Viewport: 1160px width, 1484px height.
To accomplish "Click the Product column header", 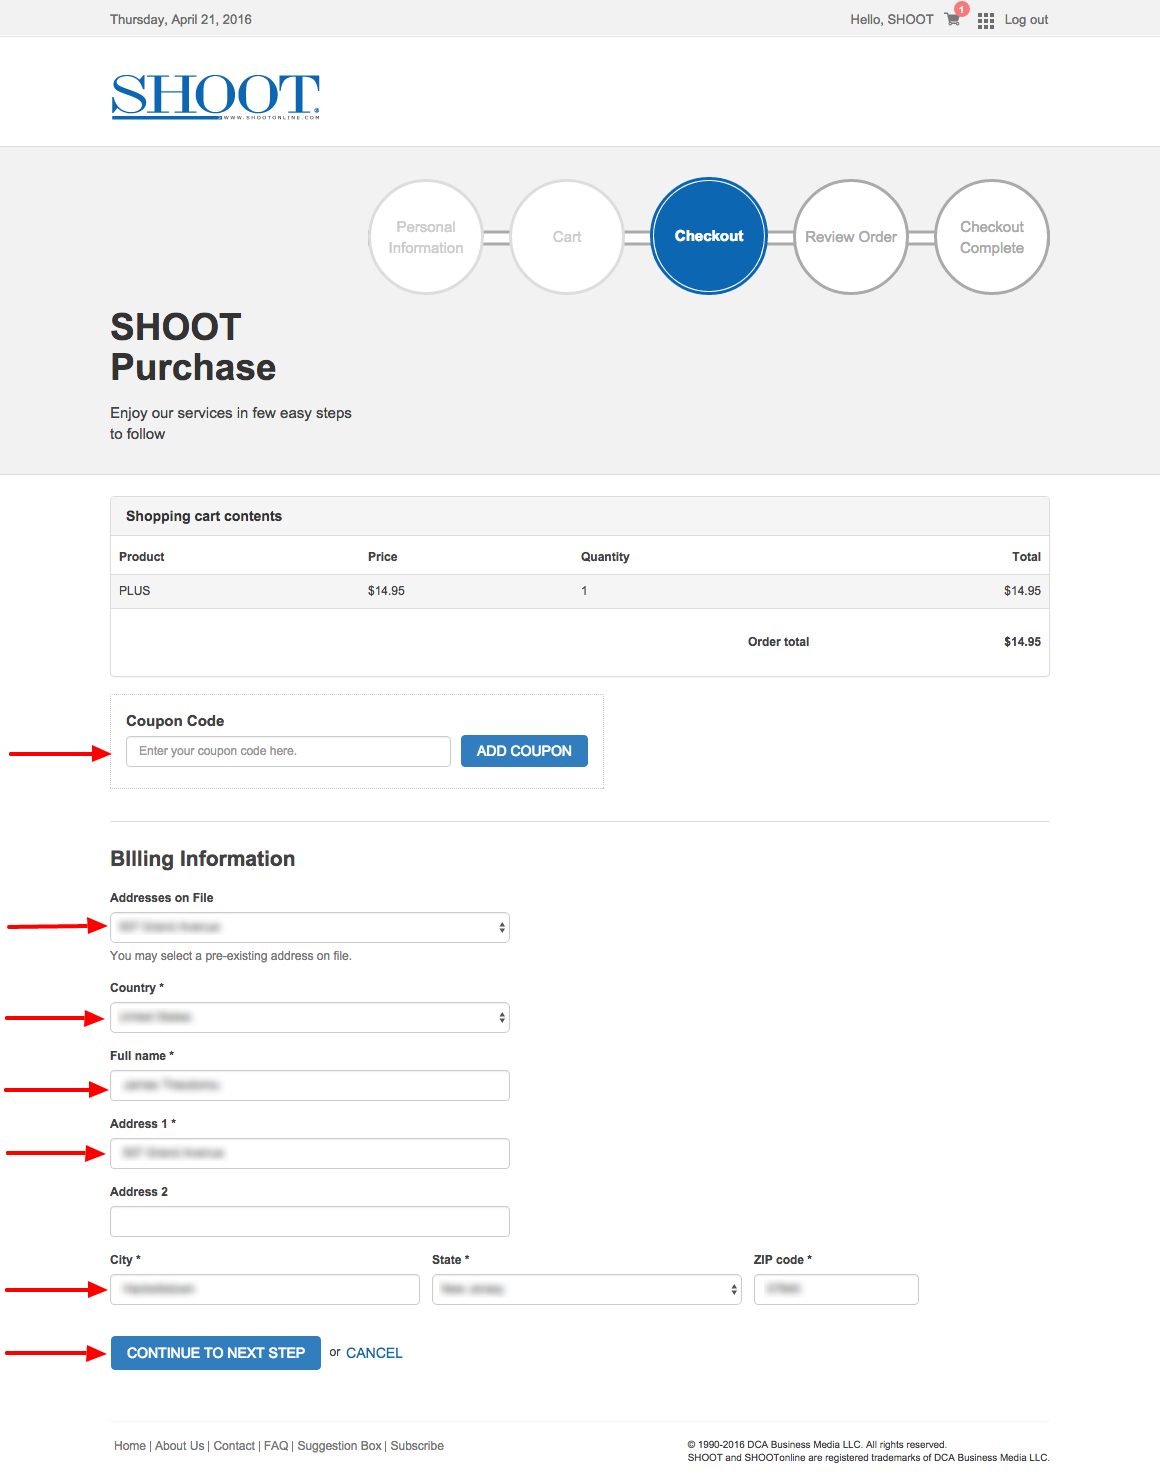I will pos(142,557).
